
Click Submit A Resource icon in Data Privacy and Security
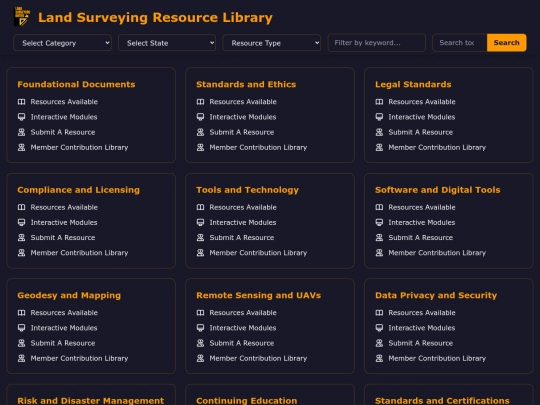tap(379, 343)
